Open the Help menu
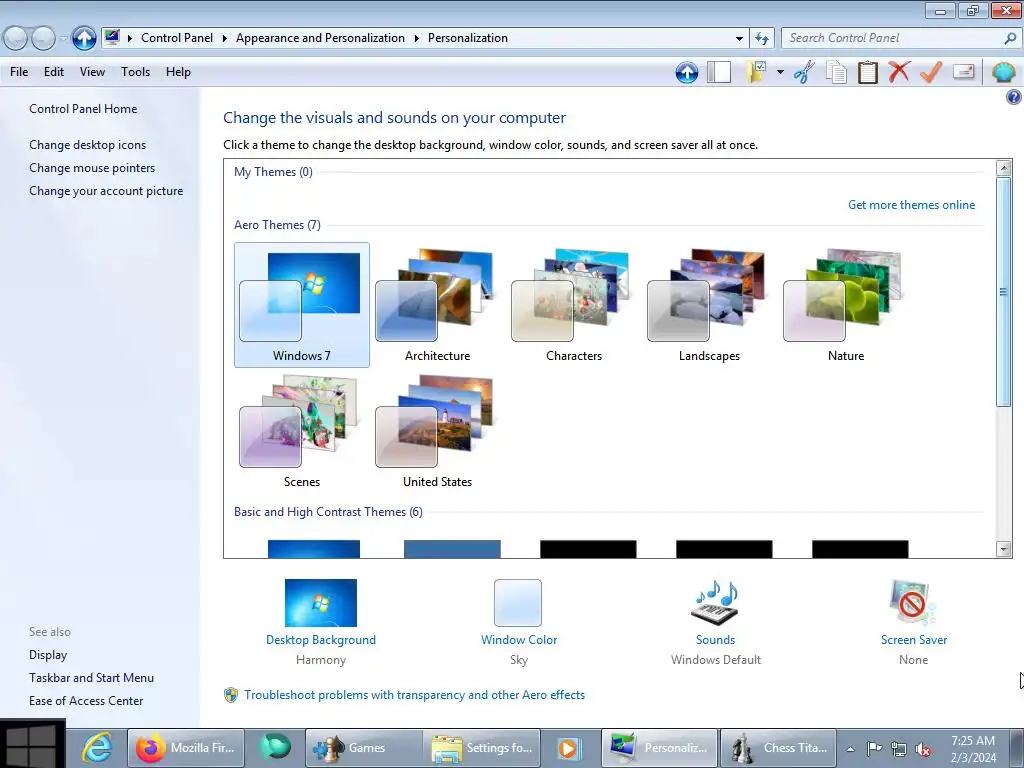The width and height of the screenshot is (1024, 768). (178, 72)
